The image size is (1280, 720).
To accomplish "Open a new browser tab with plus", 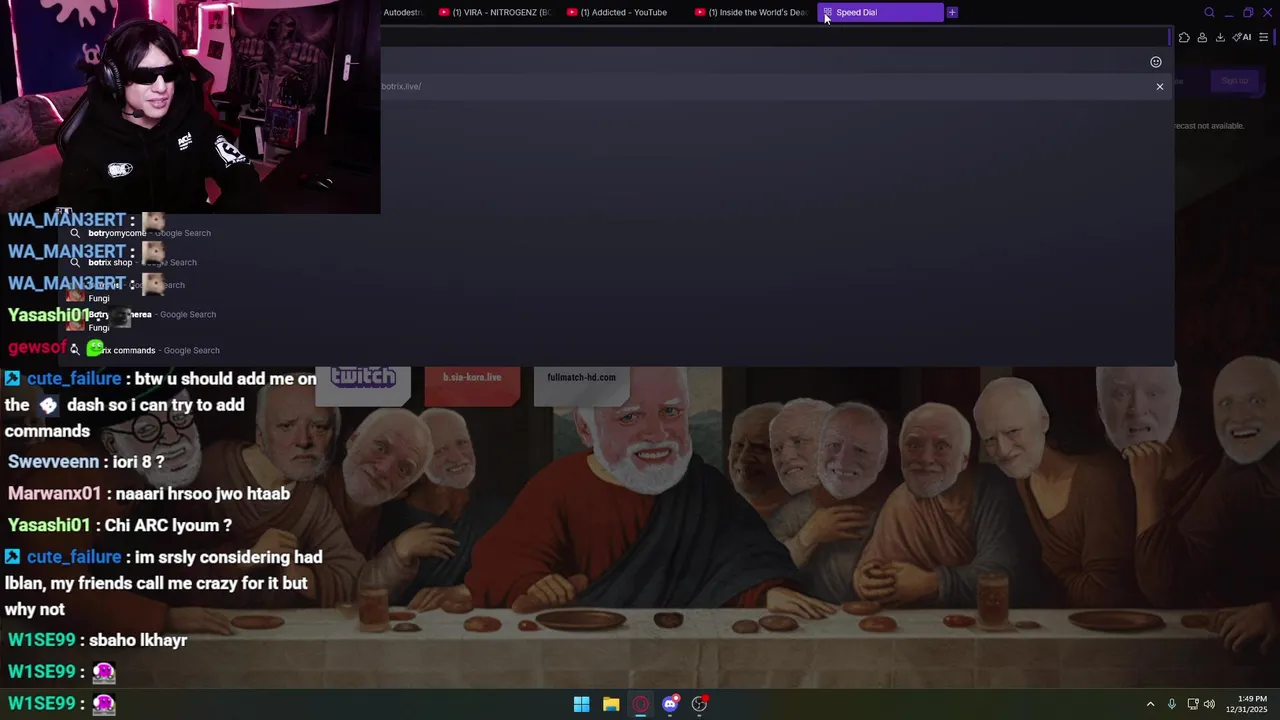I will pos(952,12).
